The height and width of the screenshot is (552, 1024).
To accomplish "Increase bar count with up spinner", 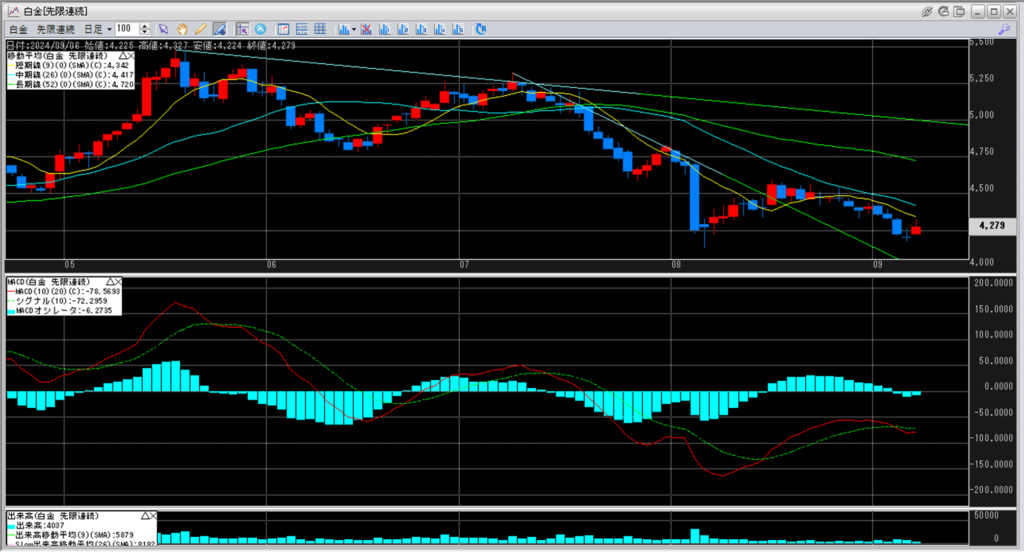I will pos(145,26).
